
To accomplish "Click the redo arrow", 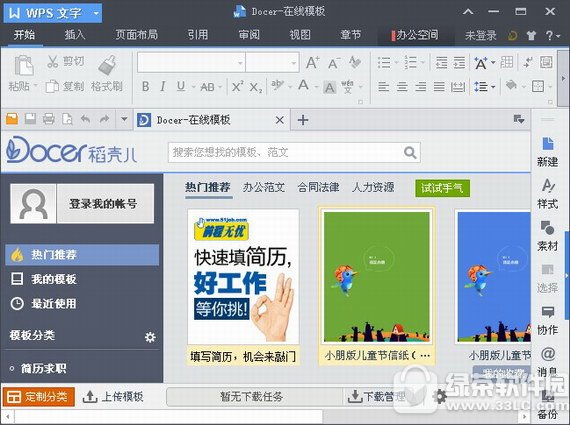I will click(x=105, y=119).
